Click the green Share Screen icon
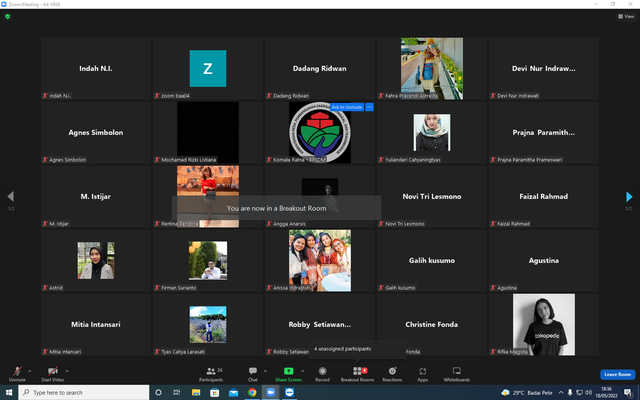Screen dimensions: 640x400 pos(288,371)
